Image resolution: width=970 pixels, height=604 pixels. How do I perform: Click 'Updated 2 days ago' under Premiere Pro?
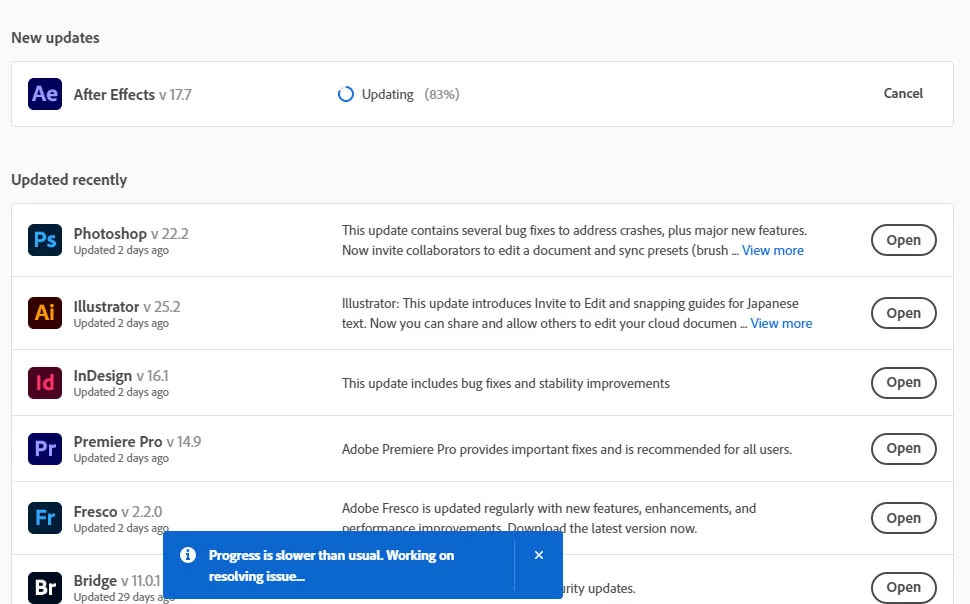coord(121,458)
